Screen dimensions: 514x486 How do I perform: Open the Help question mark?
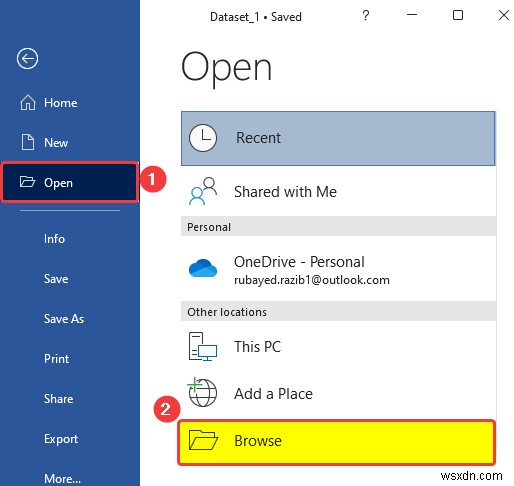366,15
